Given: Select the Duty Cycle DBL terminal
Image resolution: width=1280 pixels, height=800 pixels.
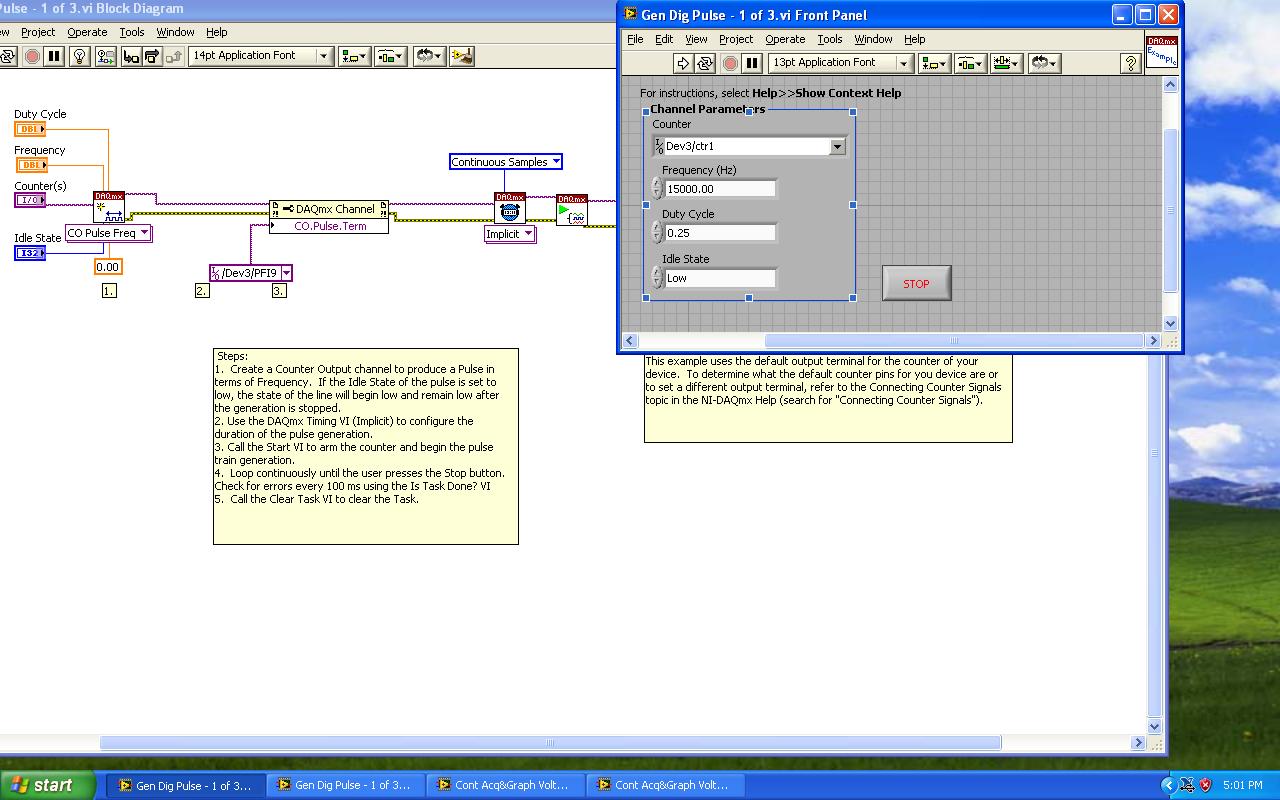Looking at the screenshot, I should pyautogui.click(x=30, y=129).
